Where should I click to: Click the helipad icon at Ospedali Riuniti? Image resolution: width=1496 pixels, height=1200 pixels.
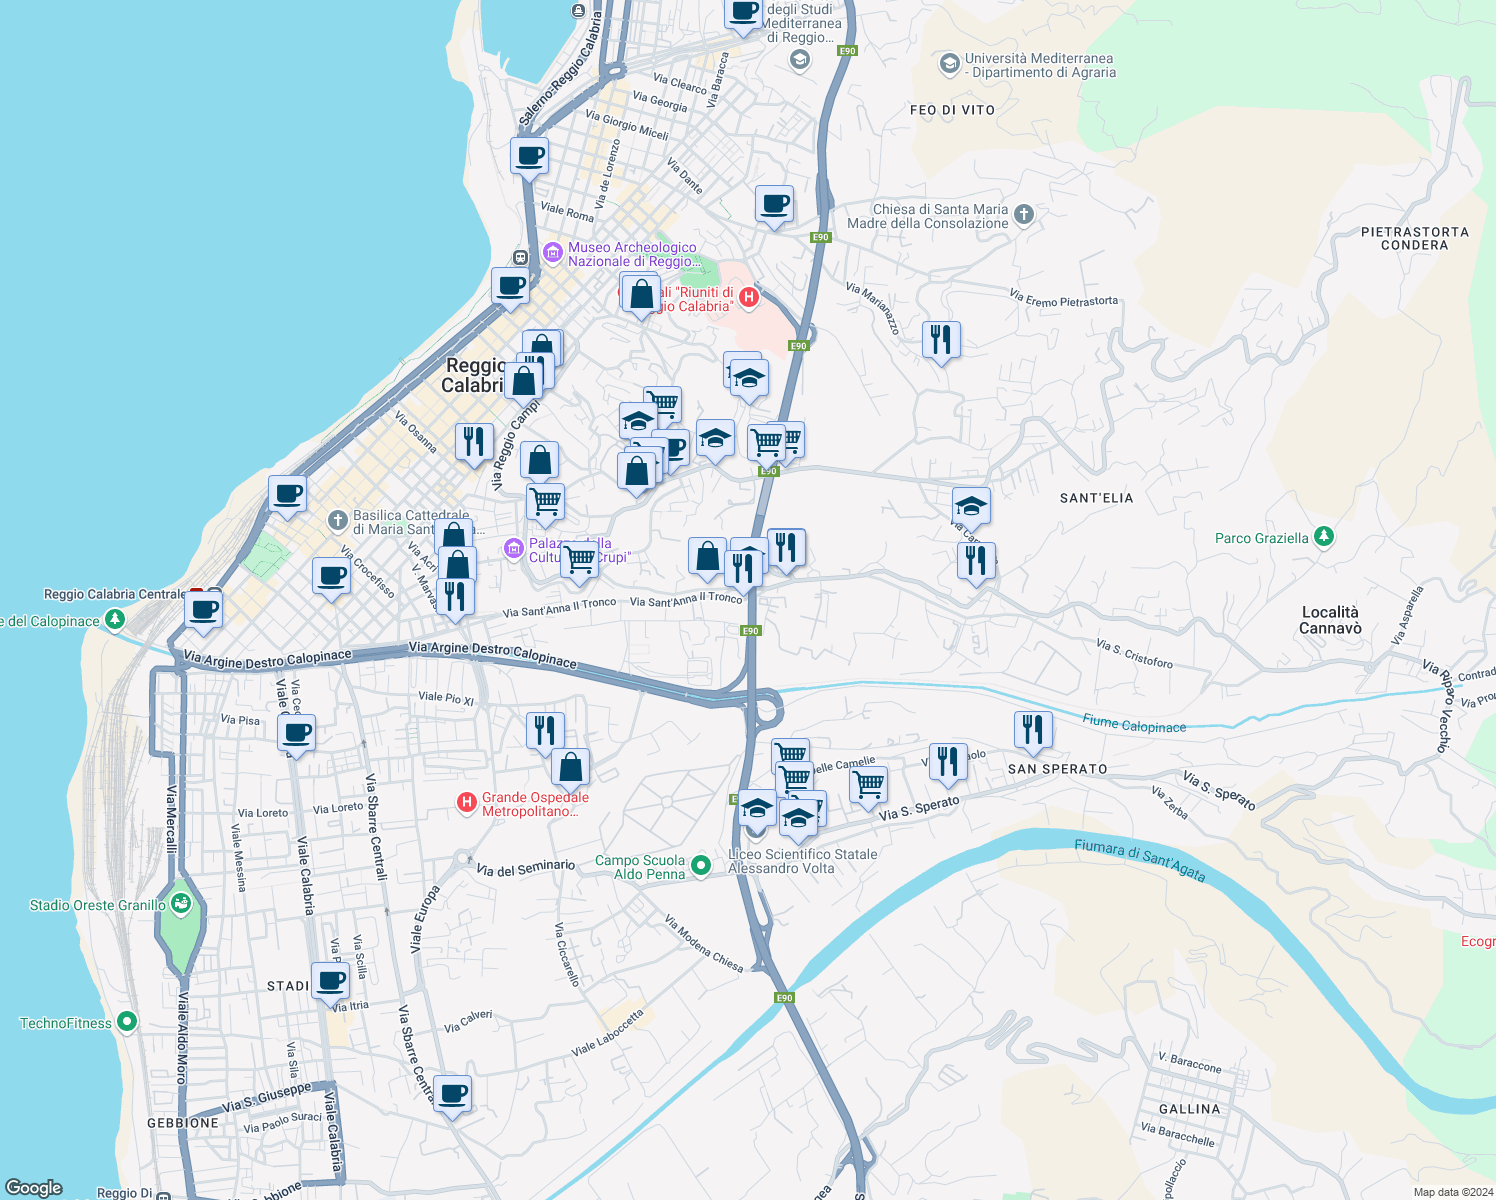click(750, 297)
